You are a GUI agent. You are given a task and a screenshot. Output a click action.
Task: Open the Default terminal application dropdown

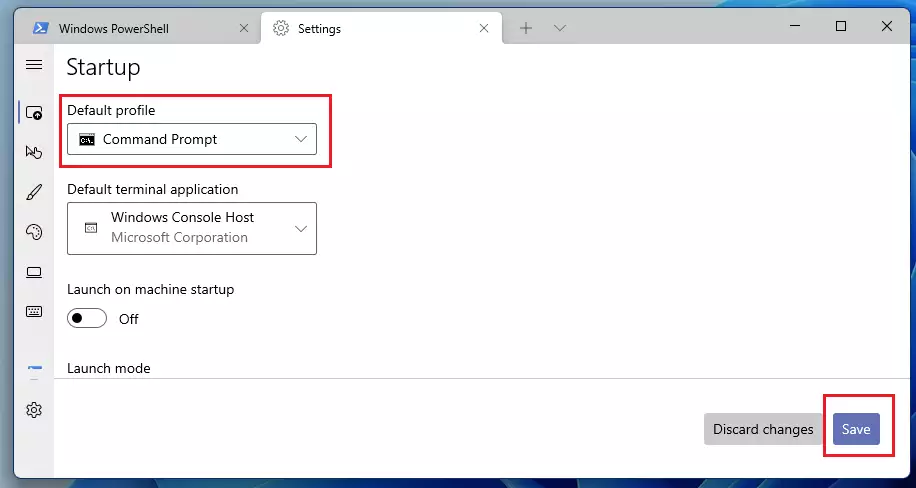click(192, 229)
